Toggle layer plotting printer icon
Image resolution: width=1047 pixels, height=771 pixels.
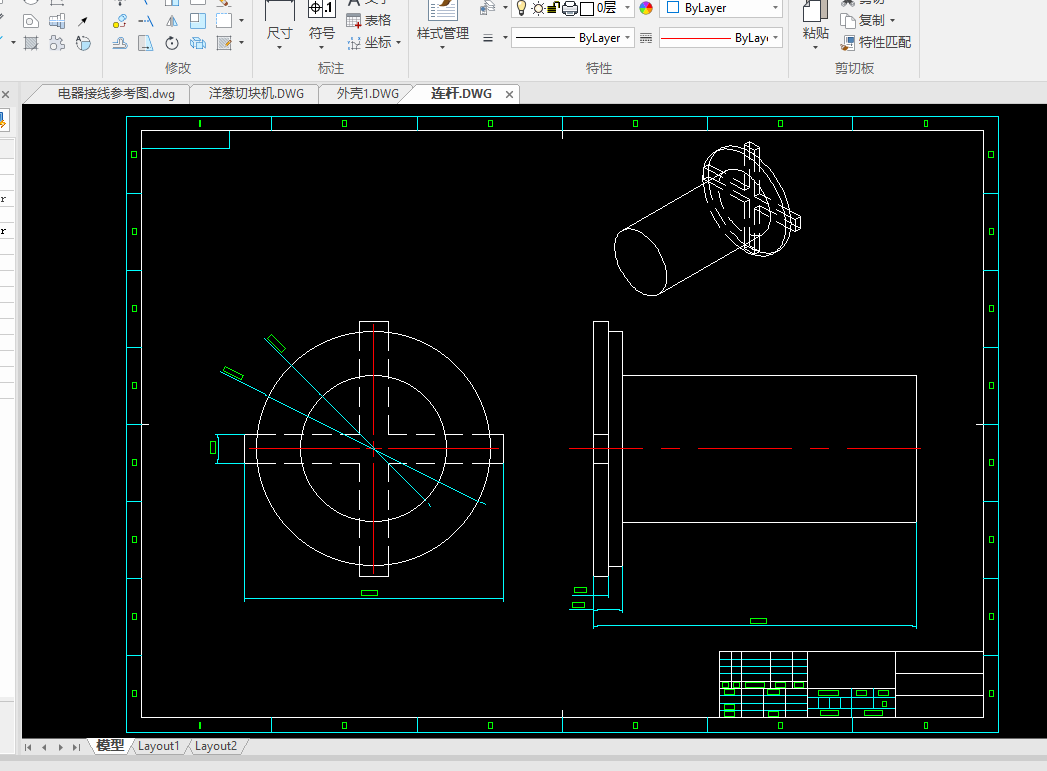click(570, 8)
